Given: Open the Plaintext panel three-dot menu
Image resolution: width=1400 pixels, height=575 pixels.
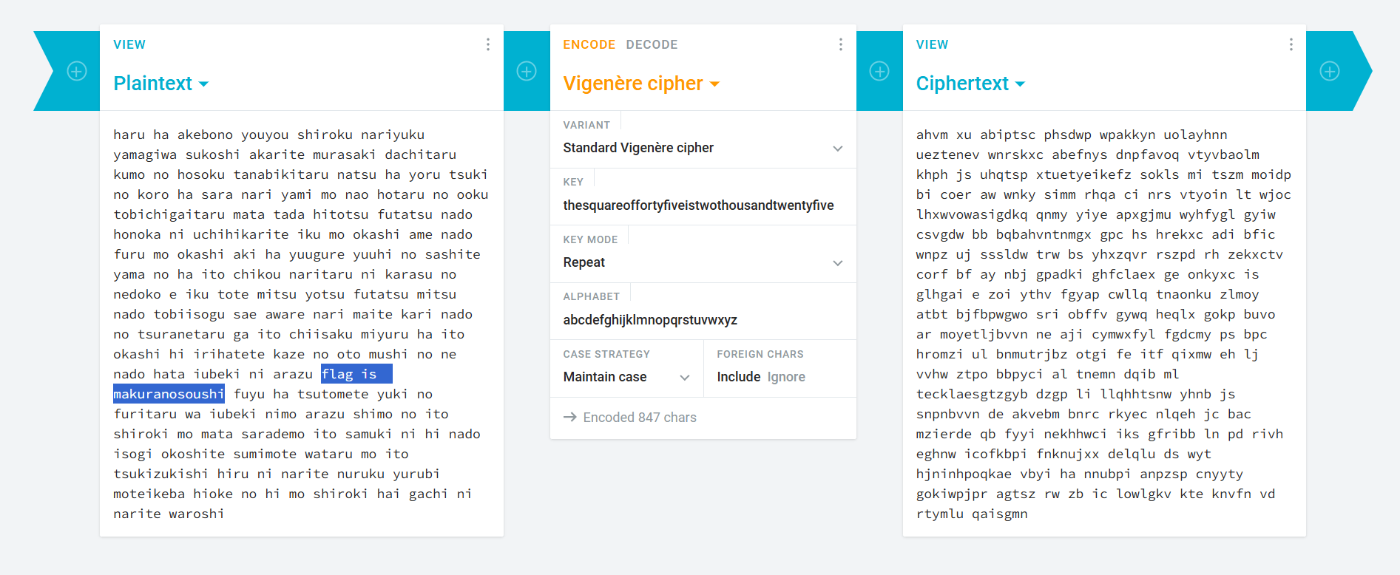Looking at the screenshot, I should point(488,44).
